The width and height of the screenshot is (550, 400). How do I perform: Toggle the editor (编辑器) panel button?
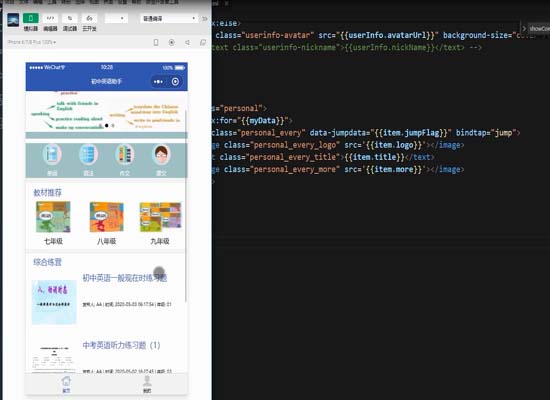pos(50,18)
